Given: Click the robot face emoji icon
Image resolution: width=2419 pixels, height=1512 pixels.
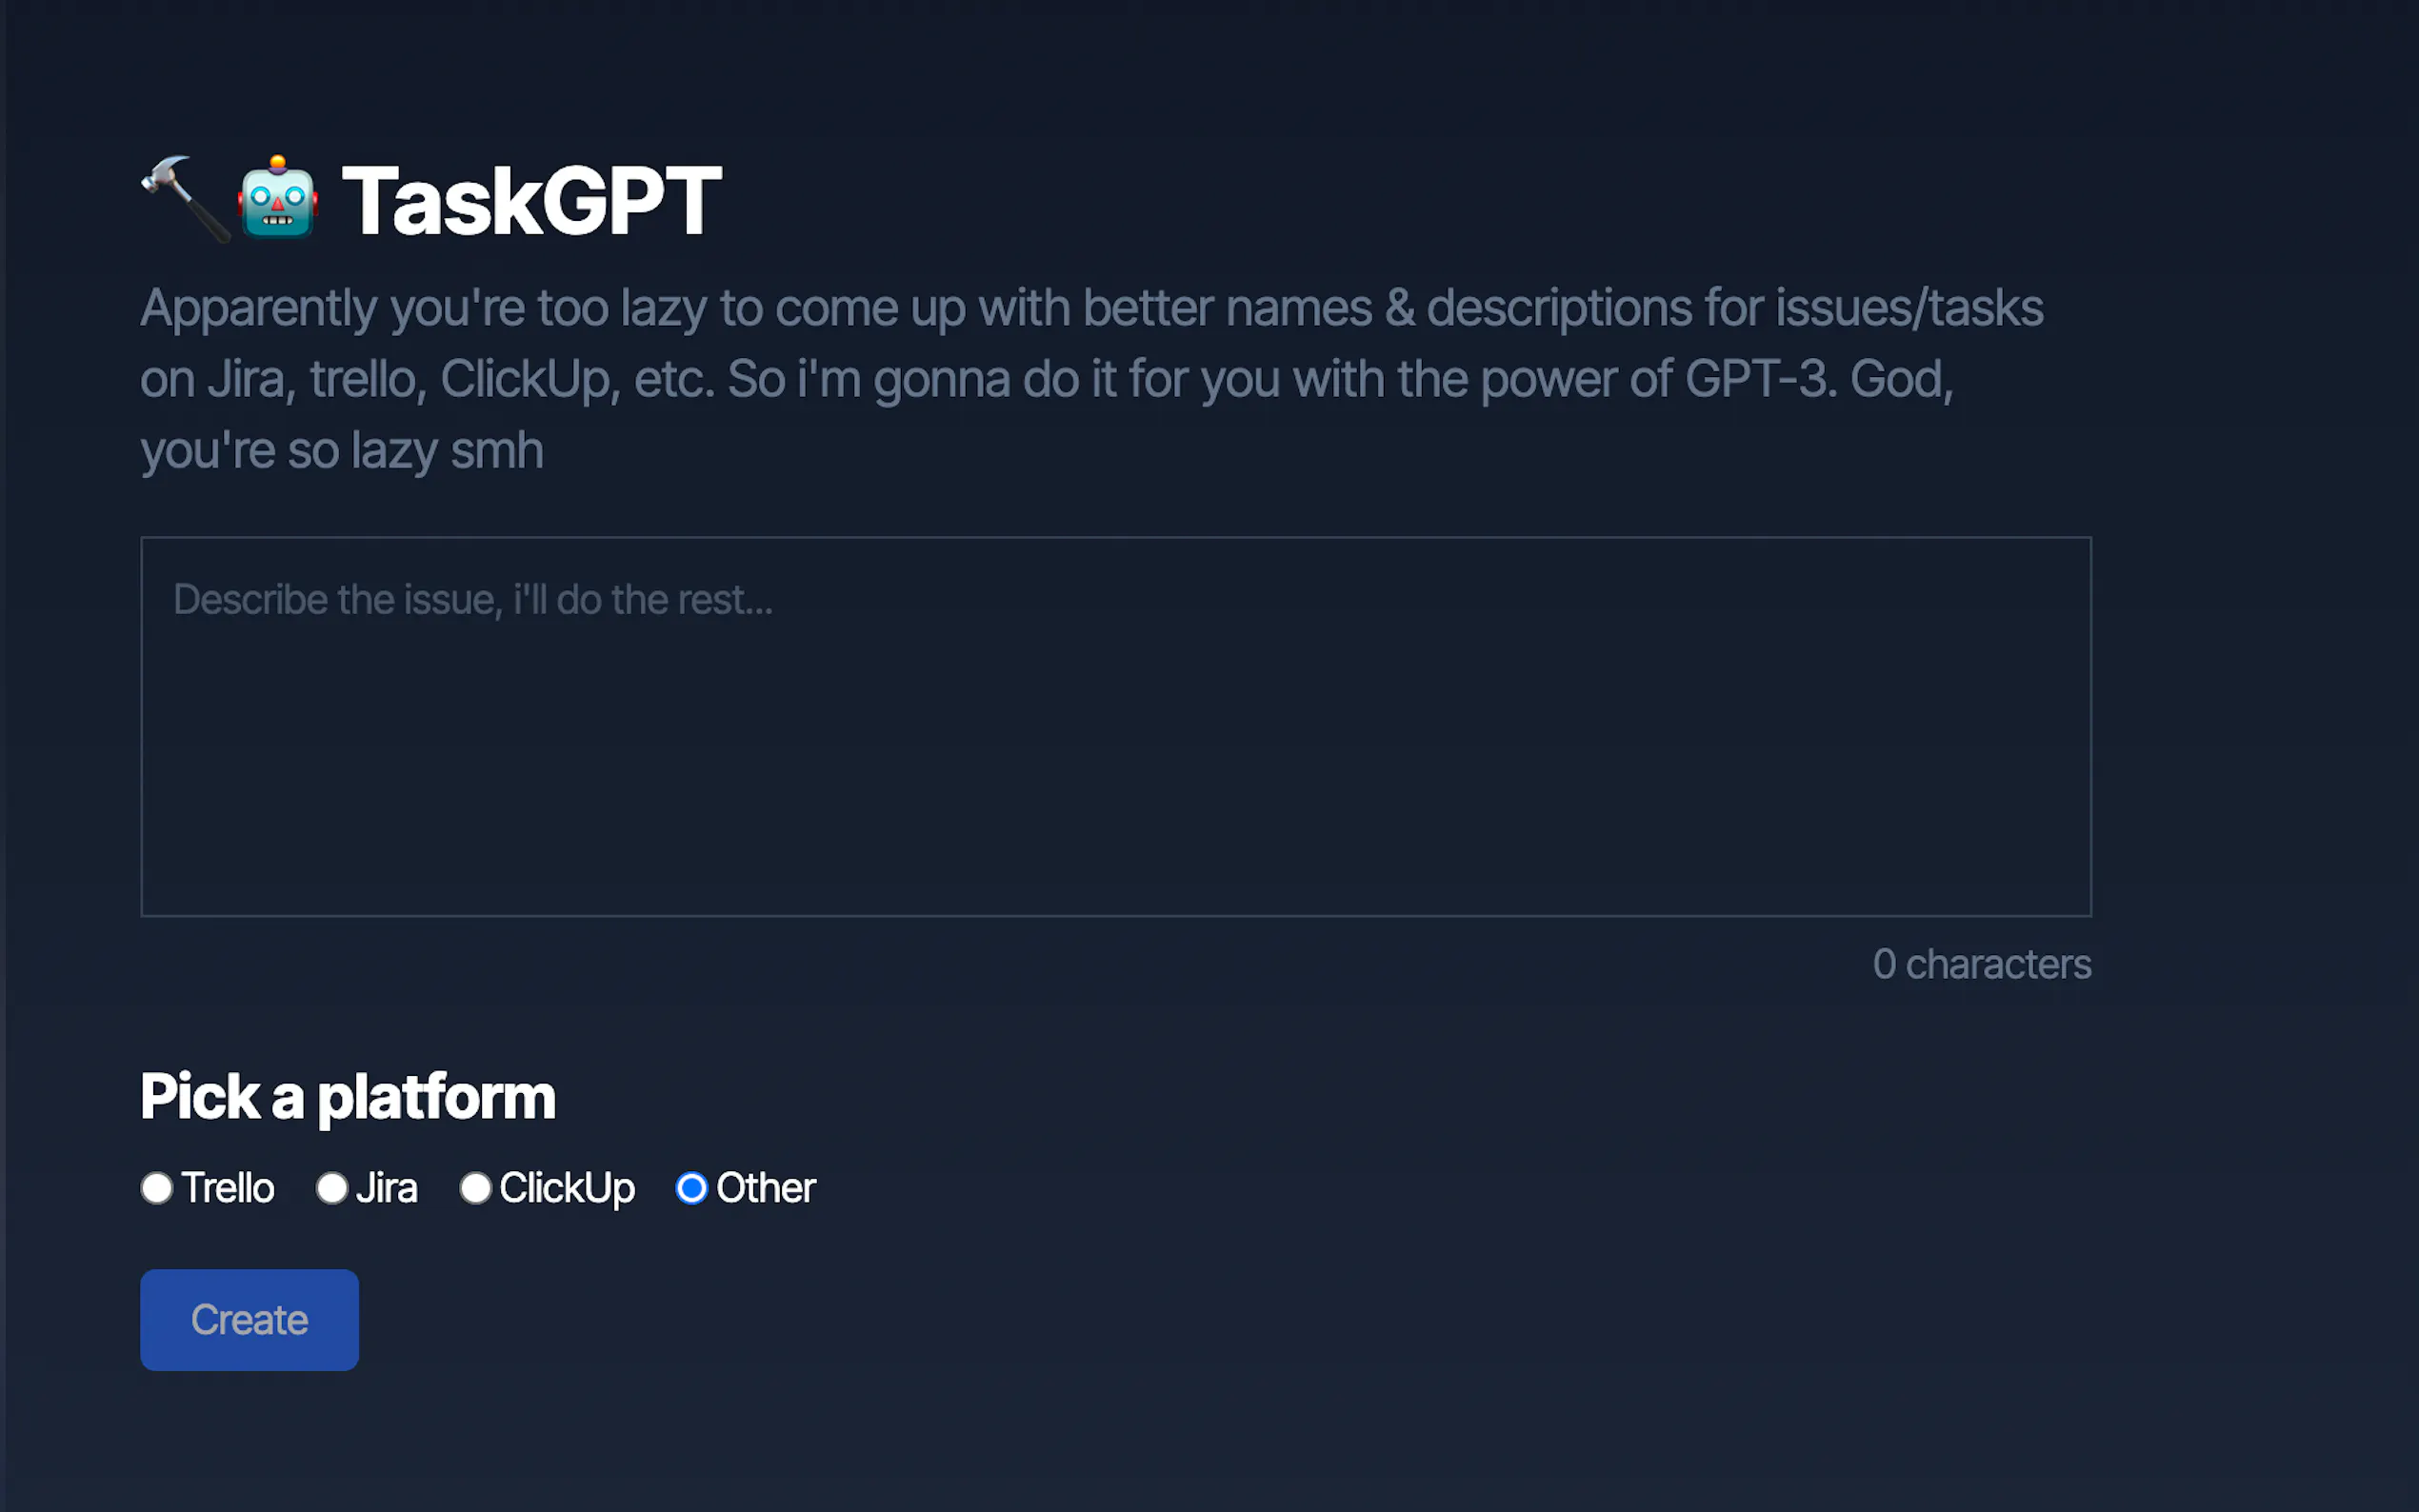Looking at the screenshot, I should [277, 199].
